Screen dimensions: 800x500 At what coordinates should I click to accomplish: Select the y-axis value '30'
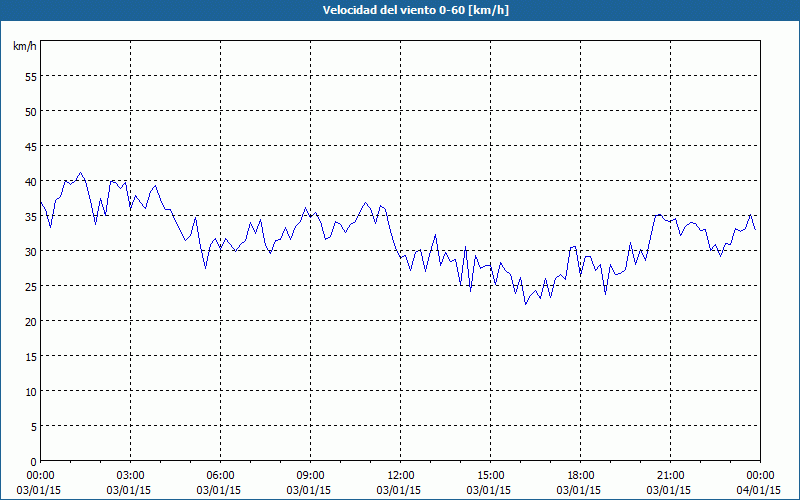(x=31, y=253)
